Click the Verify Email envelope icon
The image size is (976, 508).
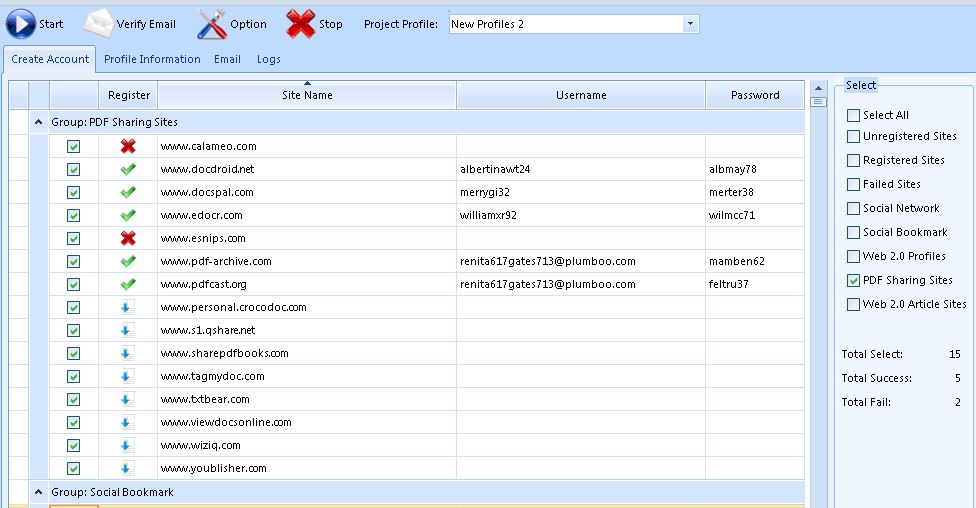pos(98,24)
